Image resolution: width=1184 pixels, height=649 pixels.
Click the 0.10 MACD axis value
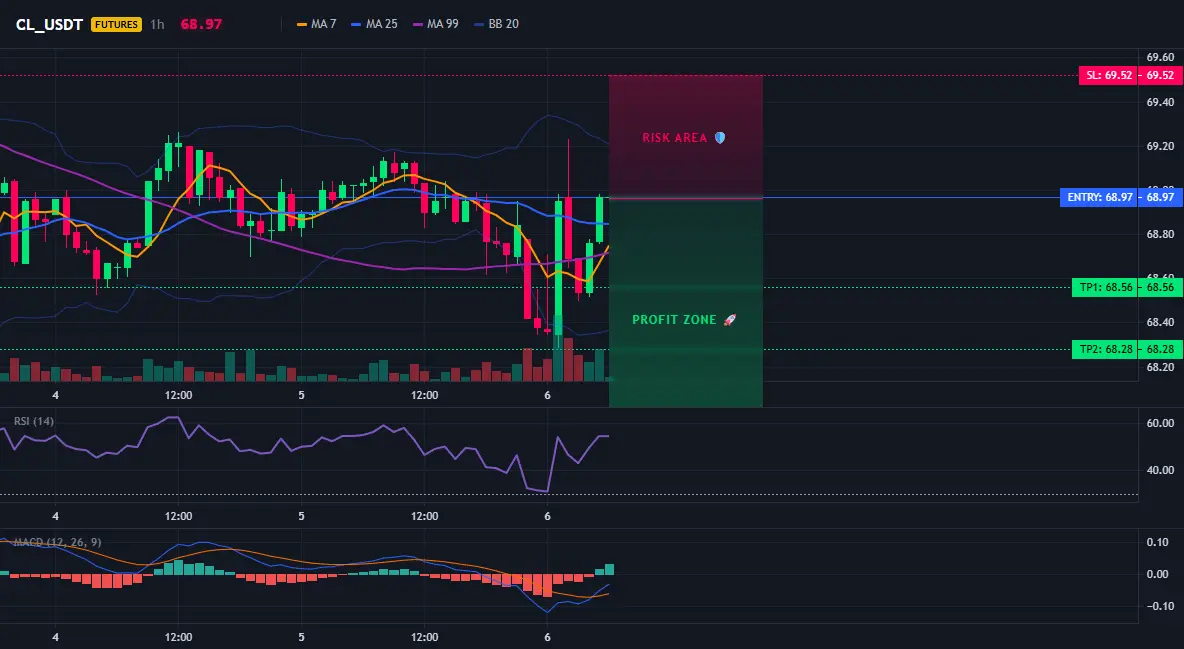[x=1157, y=542]
